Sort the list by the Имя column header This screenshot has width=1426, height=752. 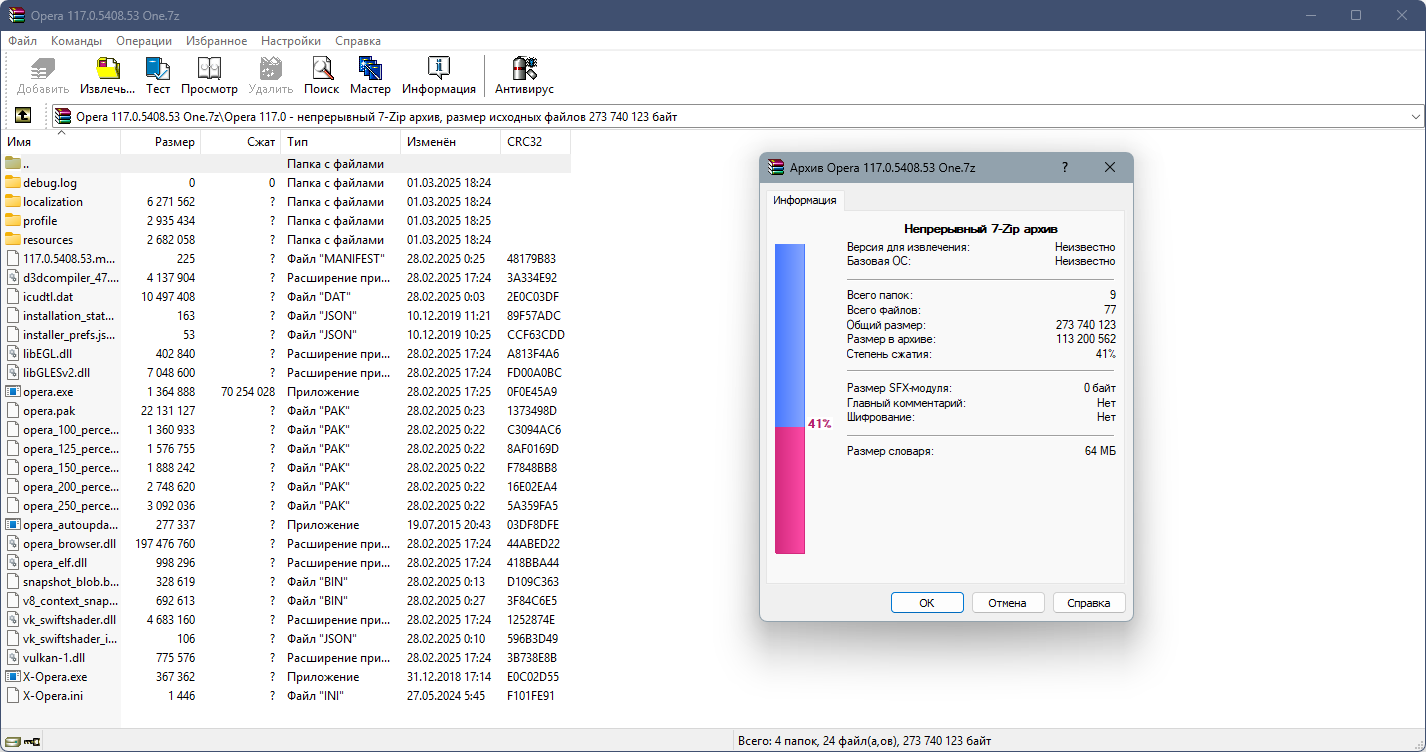pos(61,142)
